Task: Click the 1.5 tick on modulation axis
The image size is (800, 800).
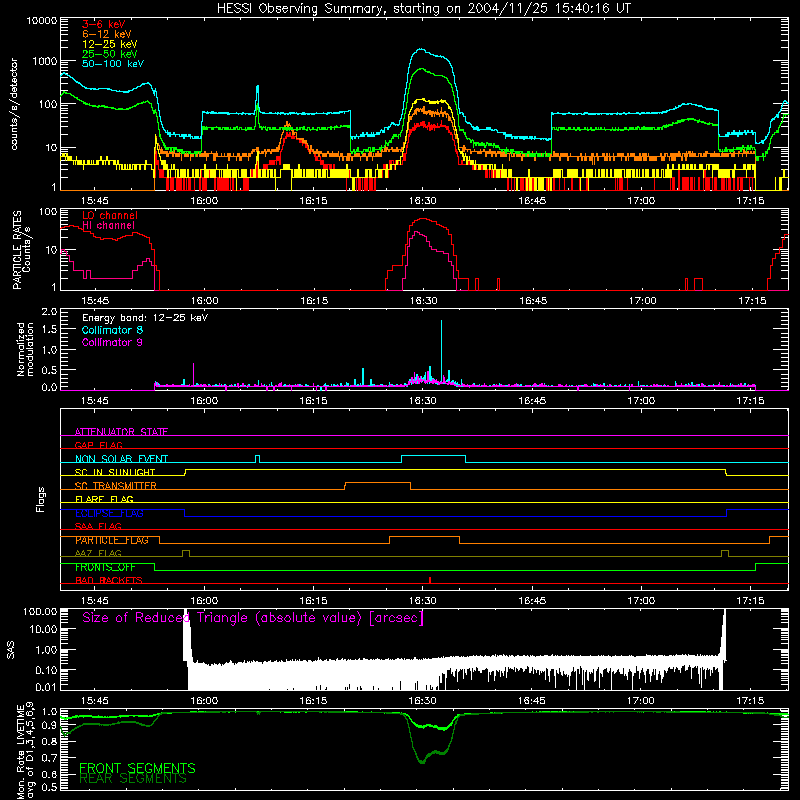Action: (x=49, y=330)
